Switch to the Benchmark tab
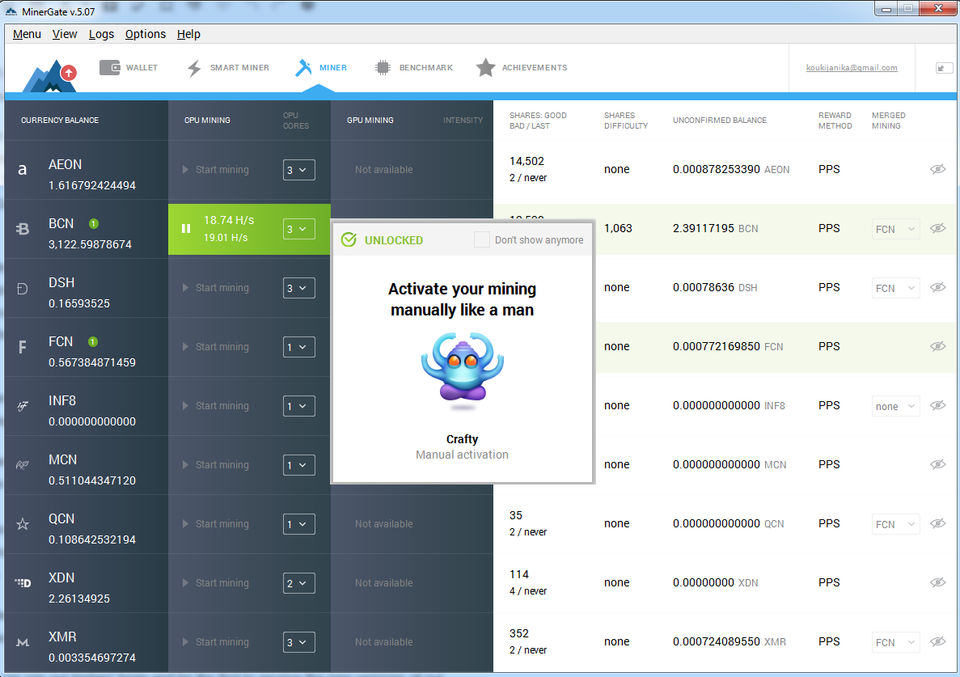 point(414,67)
